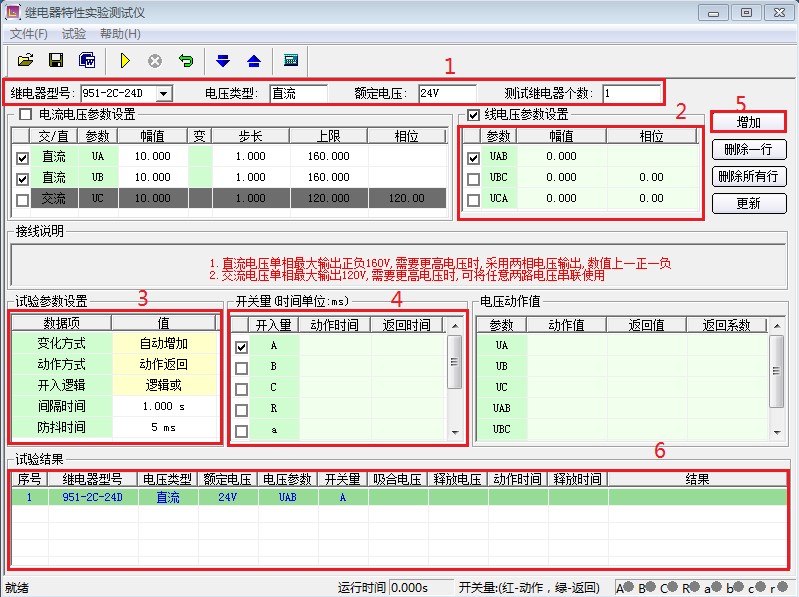Uncheck the UA voltage row checkbox
The height and width of the screenshot is (597, 799).
click(22, 157)
